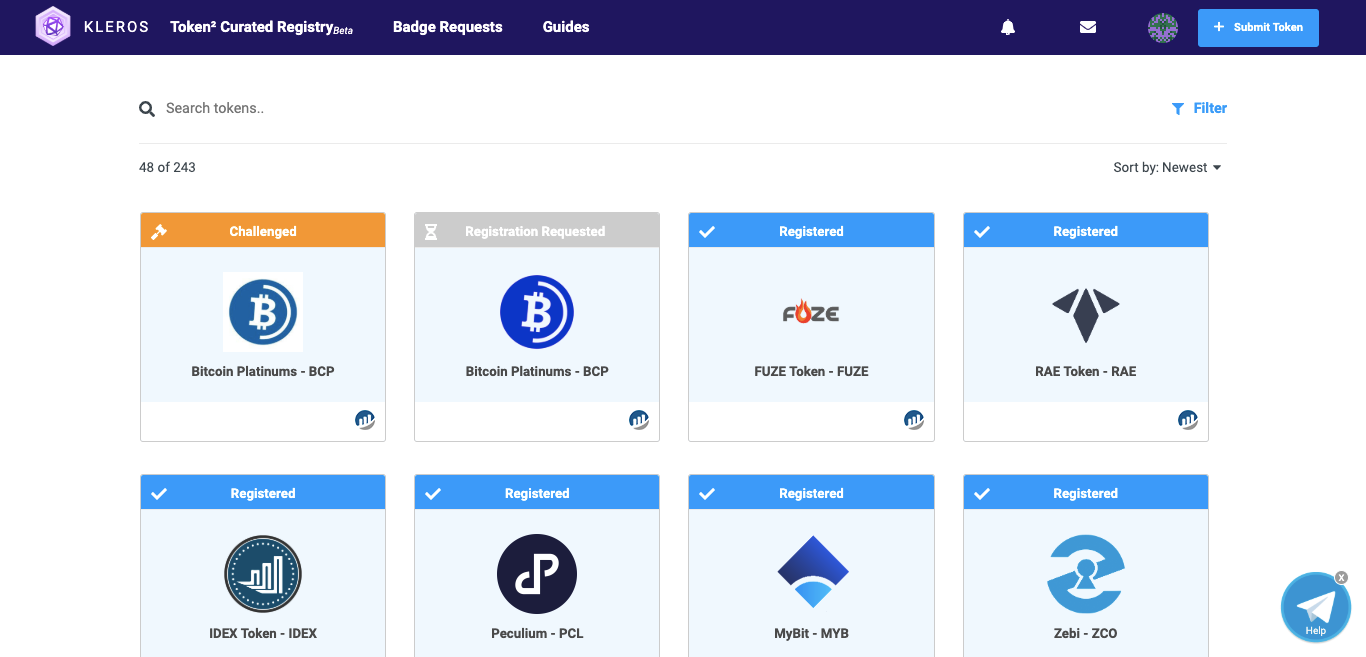Screen dimensions: 1366x657
Task: Open the Telegram Help chat bubble
Action: (x=1315, y=608)
